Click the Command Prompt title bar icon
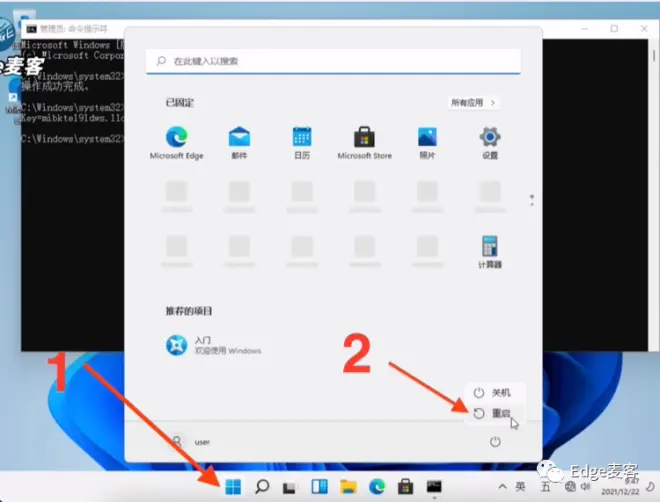Image resolution: width=660 pixels, height=502 pixels. [x=31, y=29]
